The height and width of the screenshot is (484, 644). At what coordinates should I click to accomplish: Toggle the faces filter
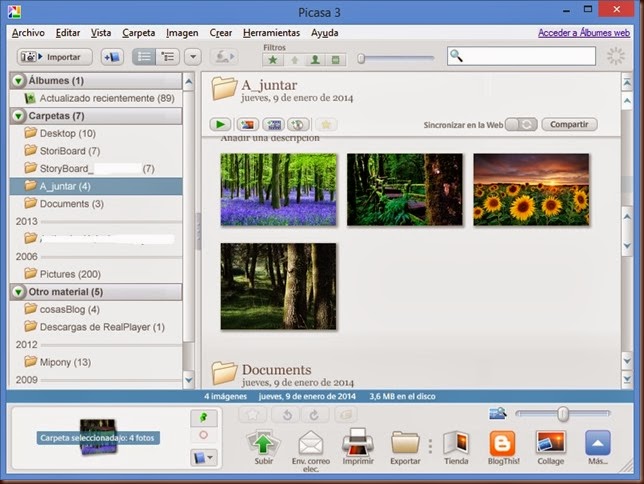pyautogui.click(x=315, y=60)
